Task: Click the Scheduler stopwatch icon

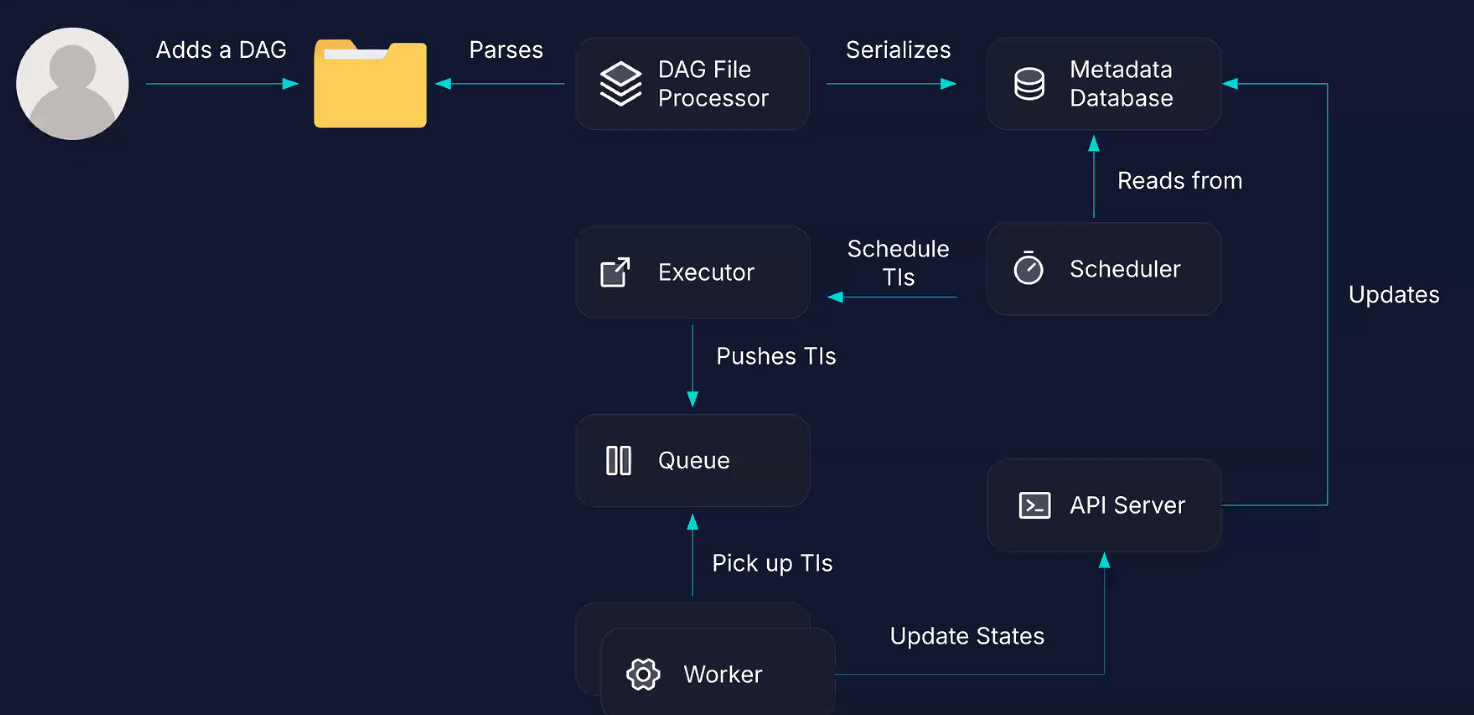Action: point(1028,268)
